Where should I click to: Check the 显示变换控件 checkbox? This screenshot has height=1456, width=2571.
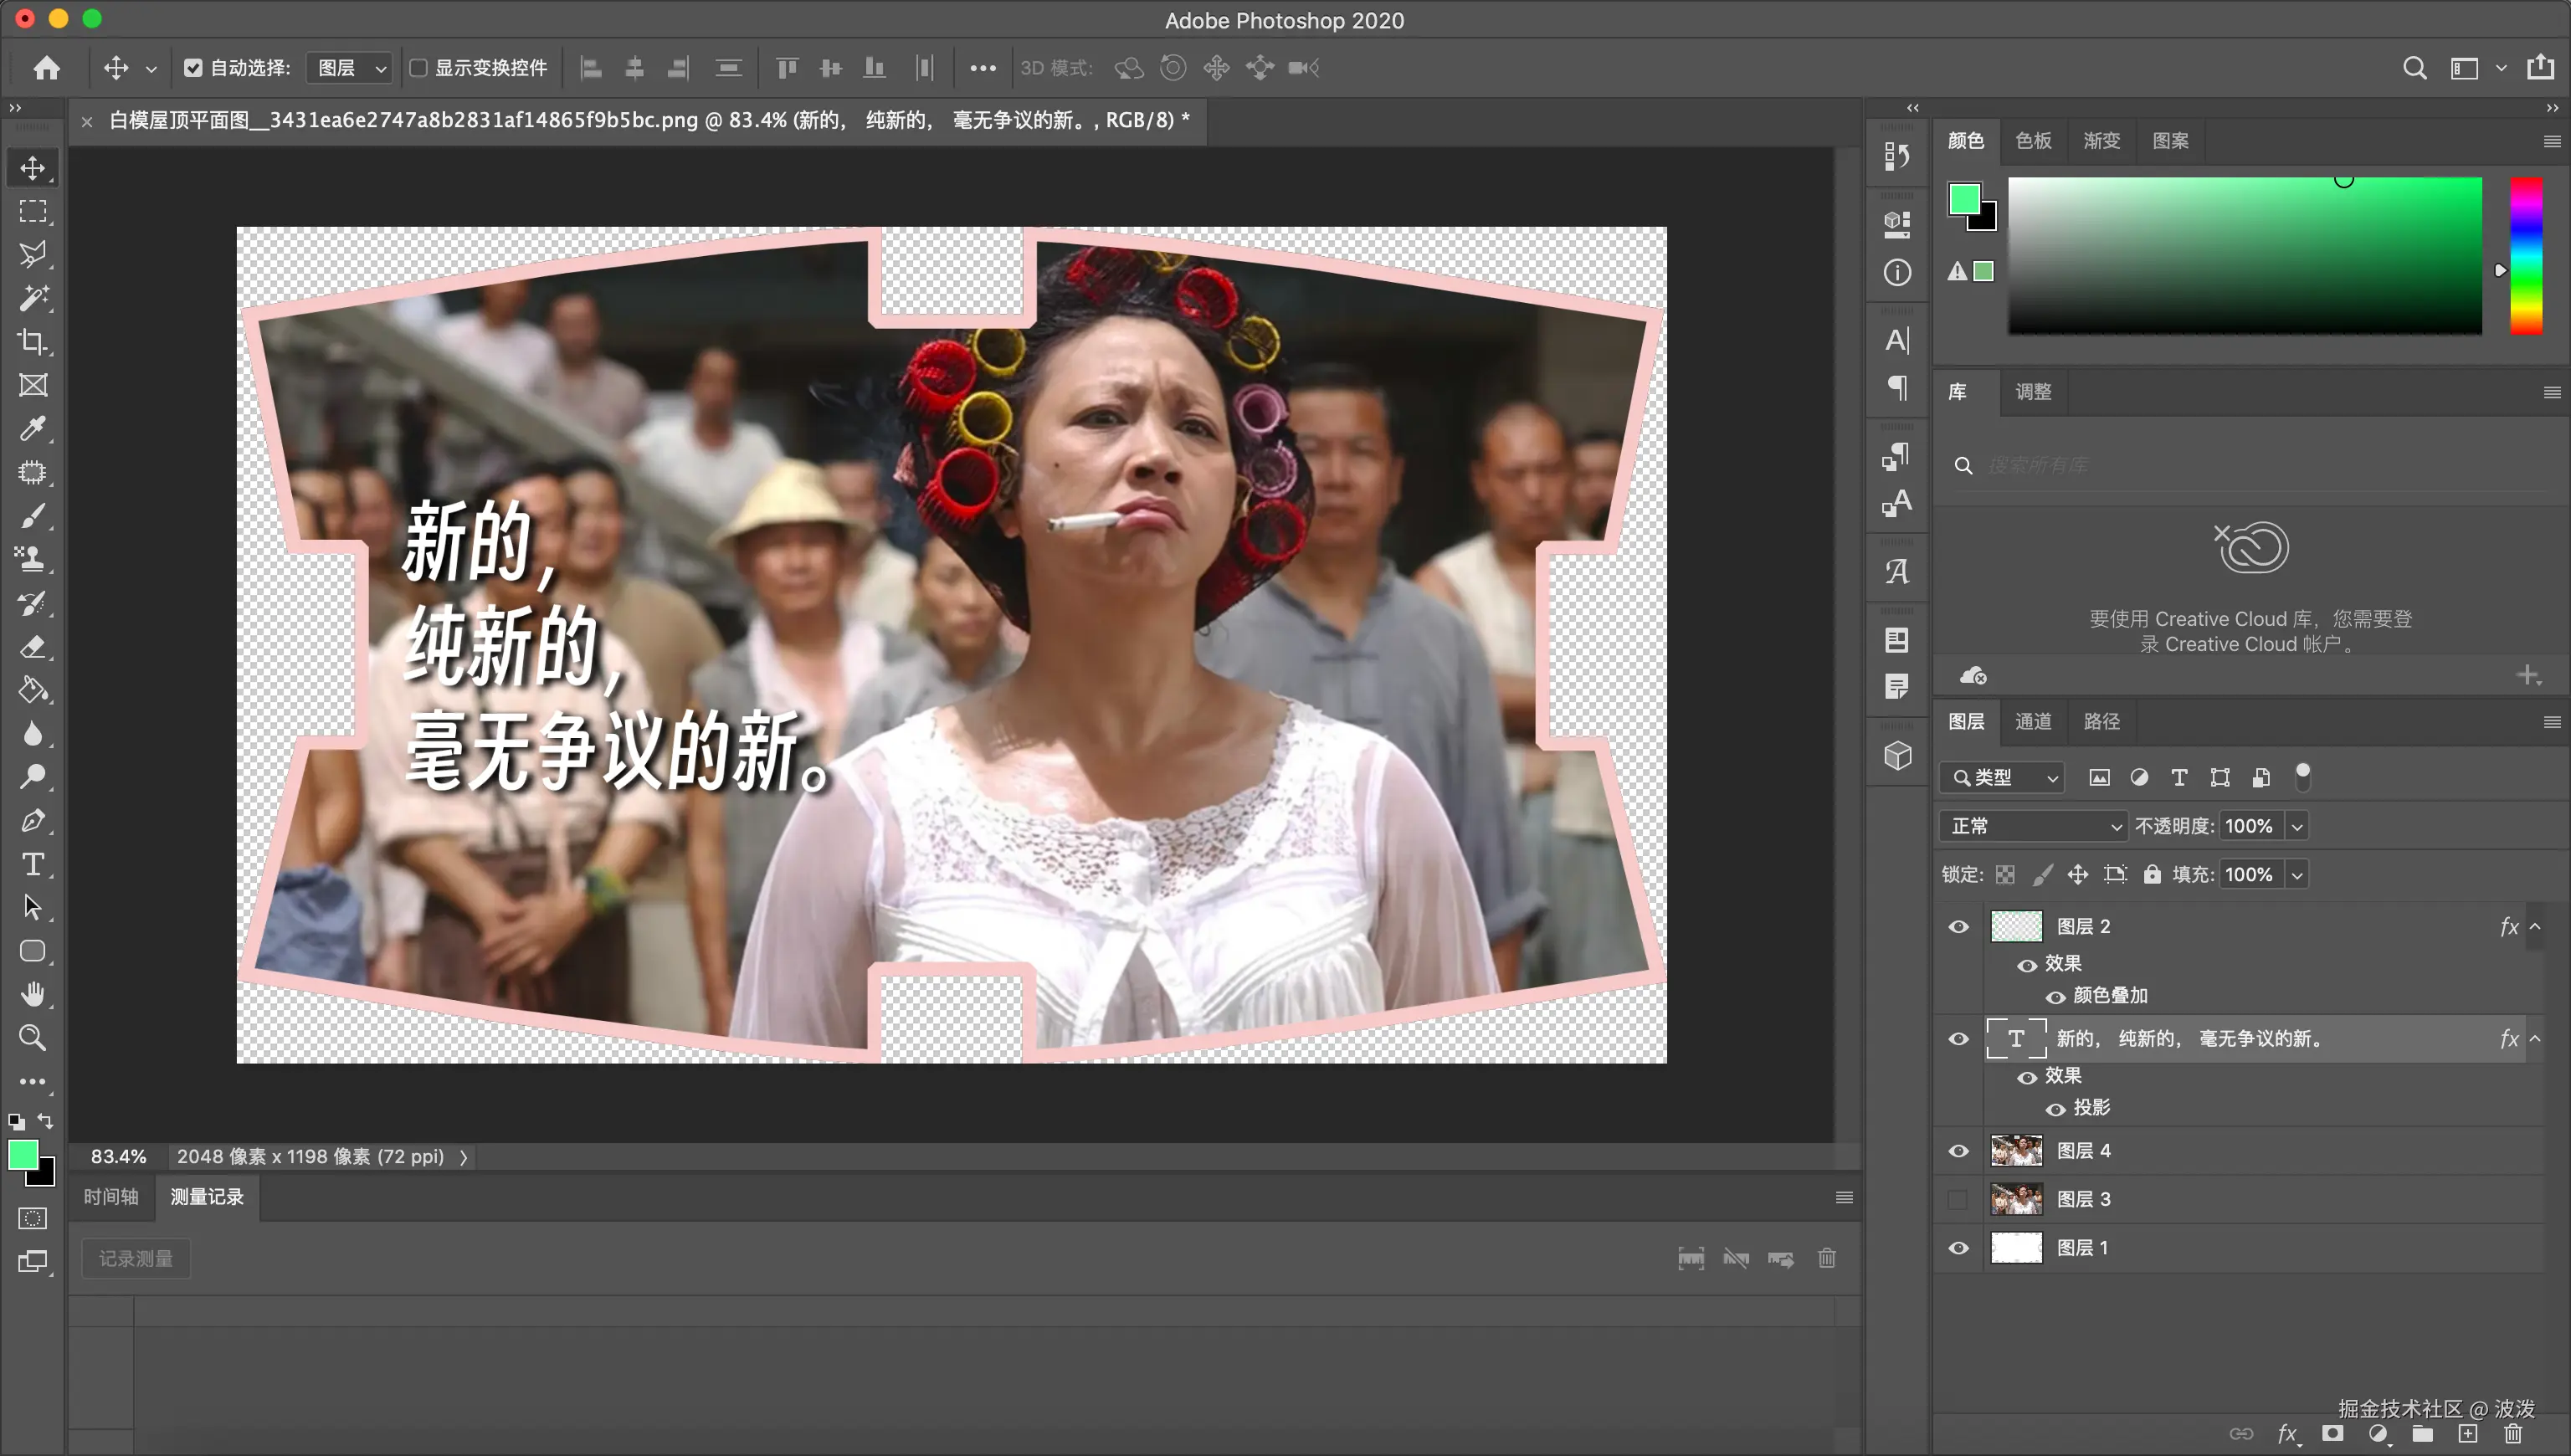click(x=419, y=68)
